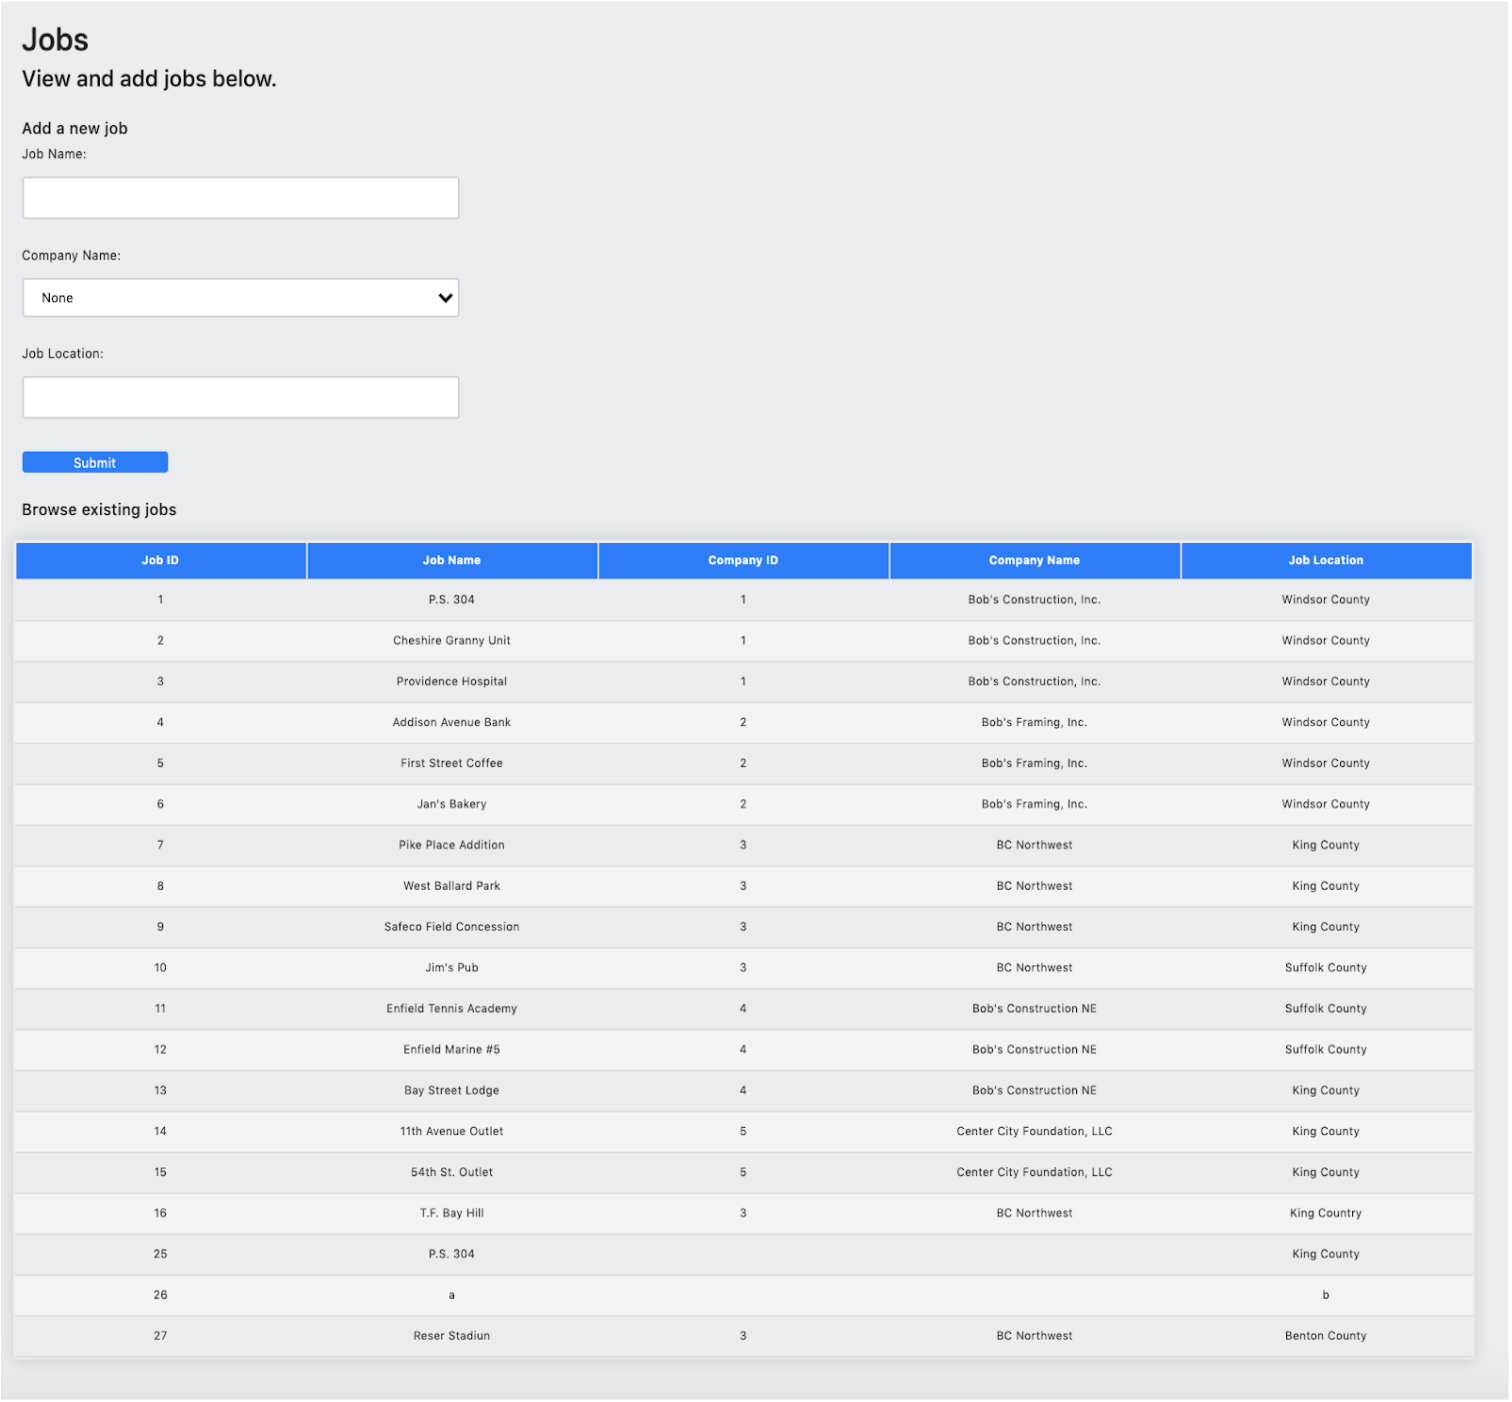Click the Company ID column header
The width and height of the screenshot is (1512, 1402).
[742, 560]
